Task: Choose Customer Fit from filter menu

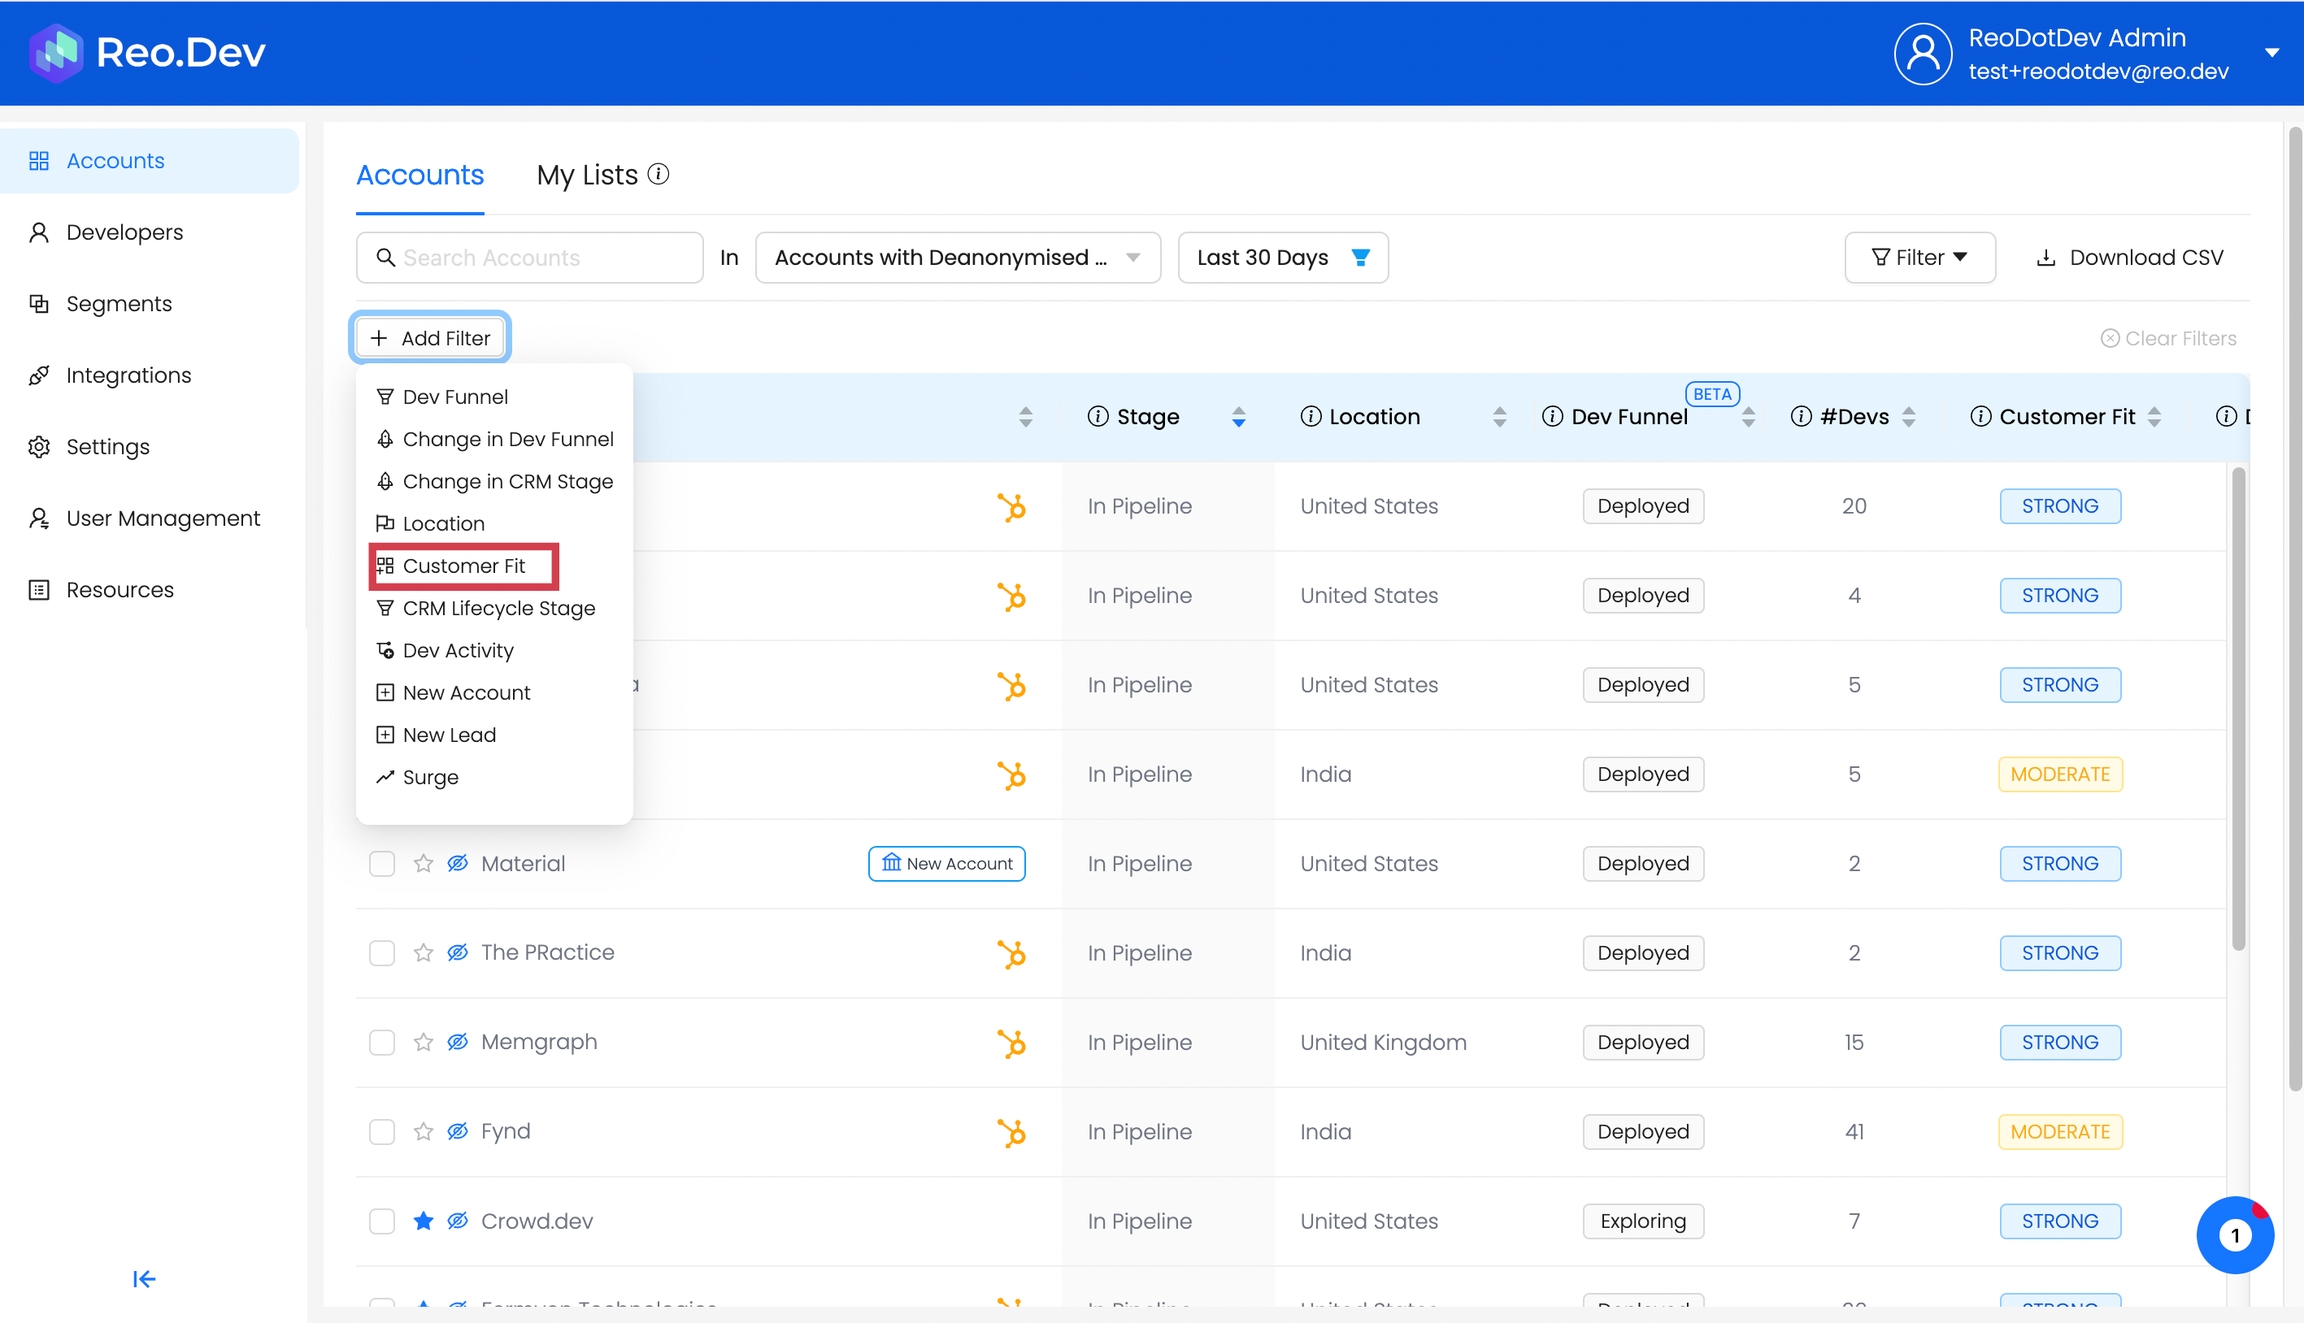Action: pos(464,566)
